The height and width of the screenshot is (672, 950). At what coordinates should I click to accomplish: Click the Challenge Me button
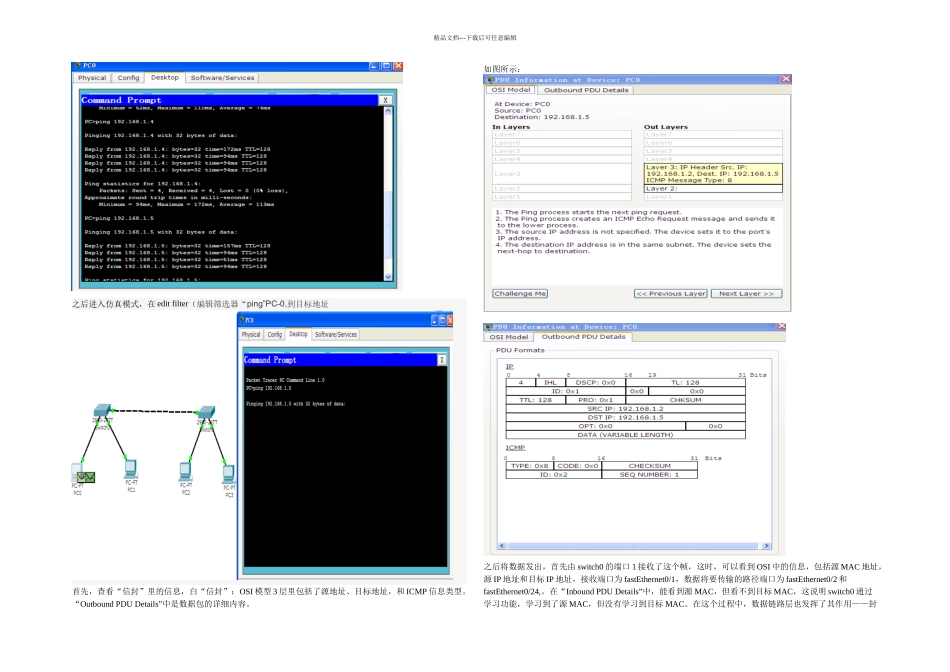coord(520,293)
